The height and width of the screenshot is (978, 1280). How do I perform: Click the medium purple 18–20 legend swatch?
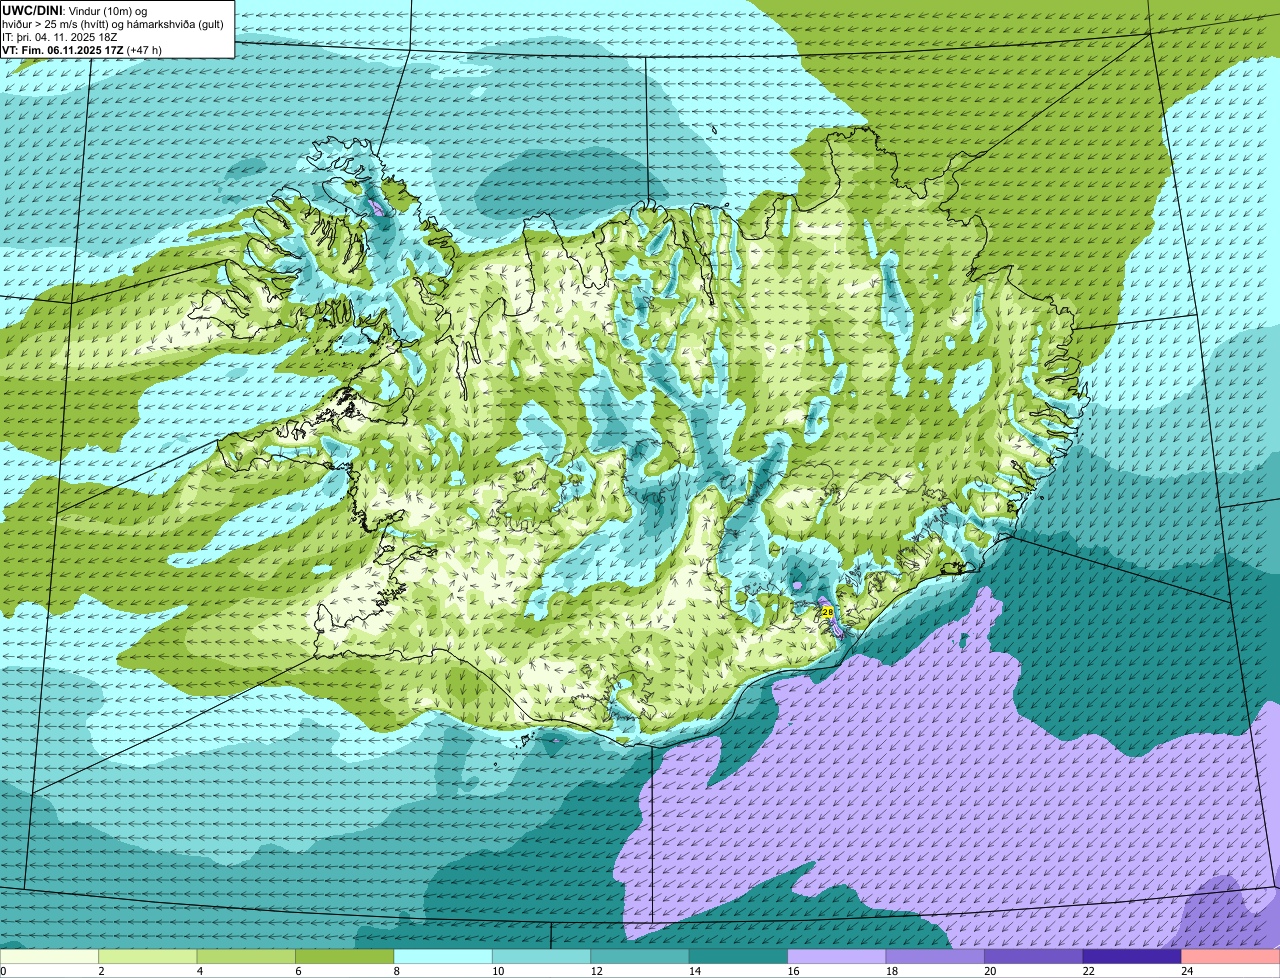pos(935,956)
